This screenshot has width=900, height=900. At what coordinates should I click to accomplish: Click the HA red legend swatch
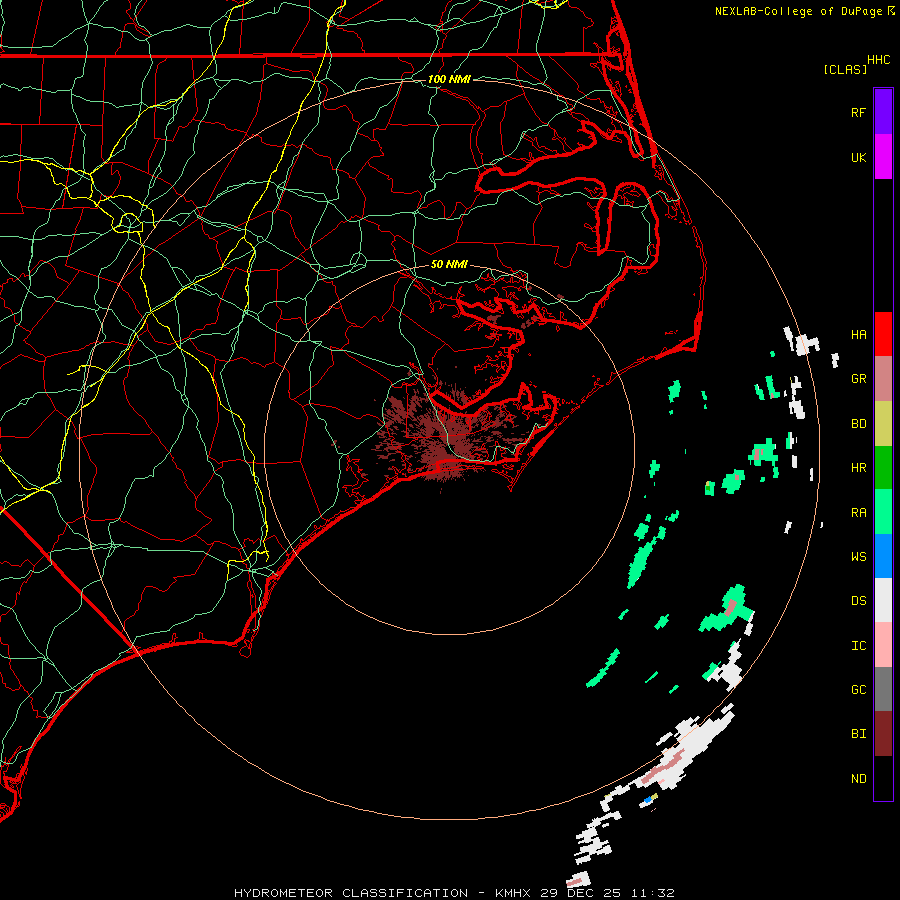tap(883, 334)
